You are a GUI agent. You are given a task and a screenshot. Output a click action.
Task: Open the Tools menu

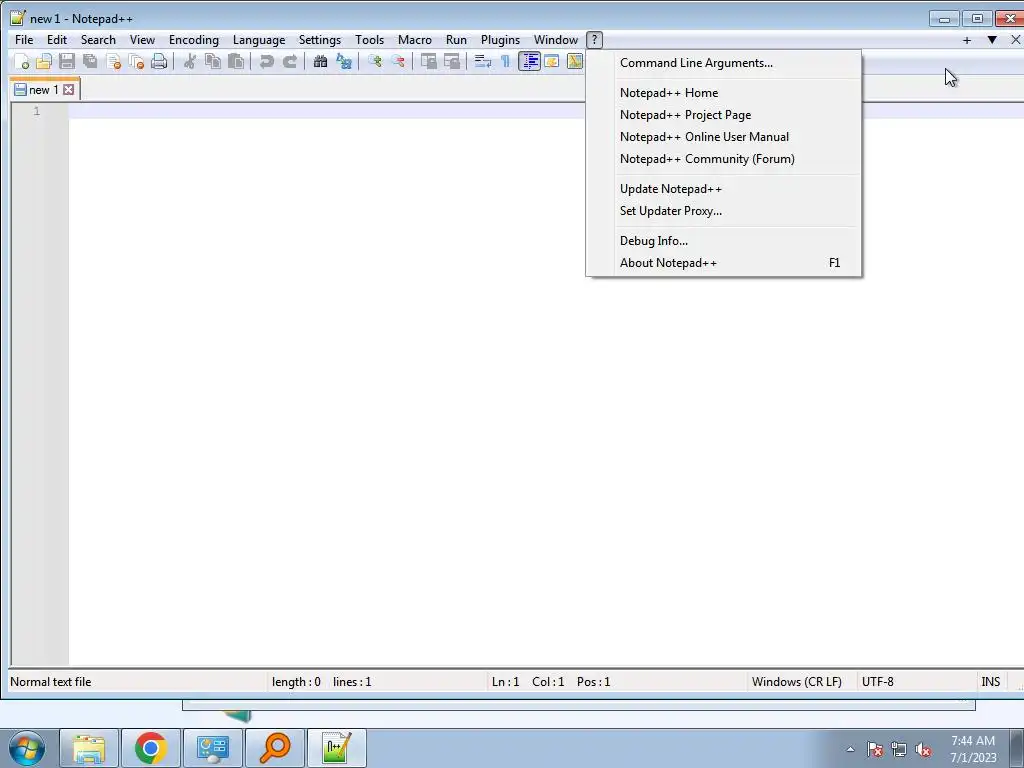point(369,40)
